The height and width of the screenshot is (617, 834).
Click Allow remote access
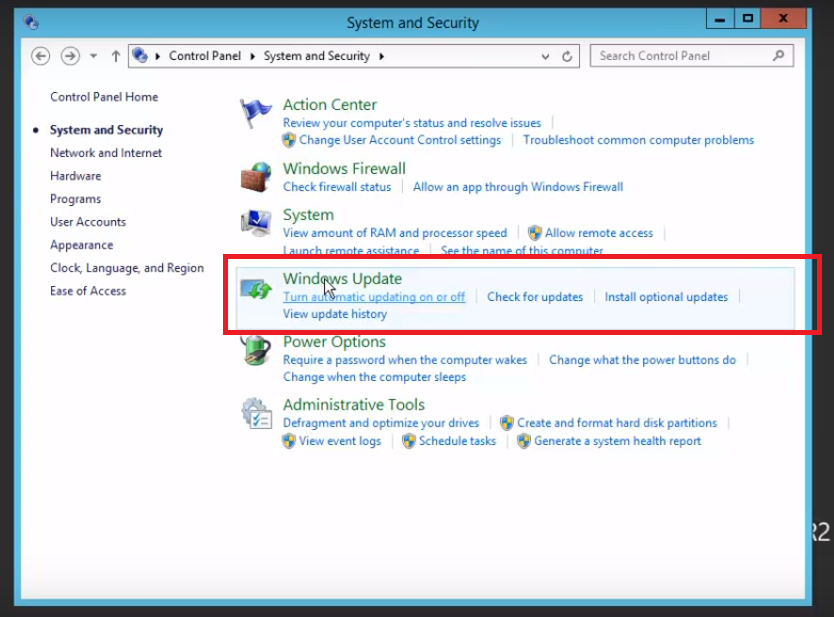(599, 233)
